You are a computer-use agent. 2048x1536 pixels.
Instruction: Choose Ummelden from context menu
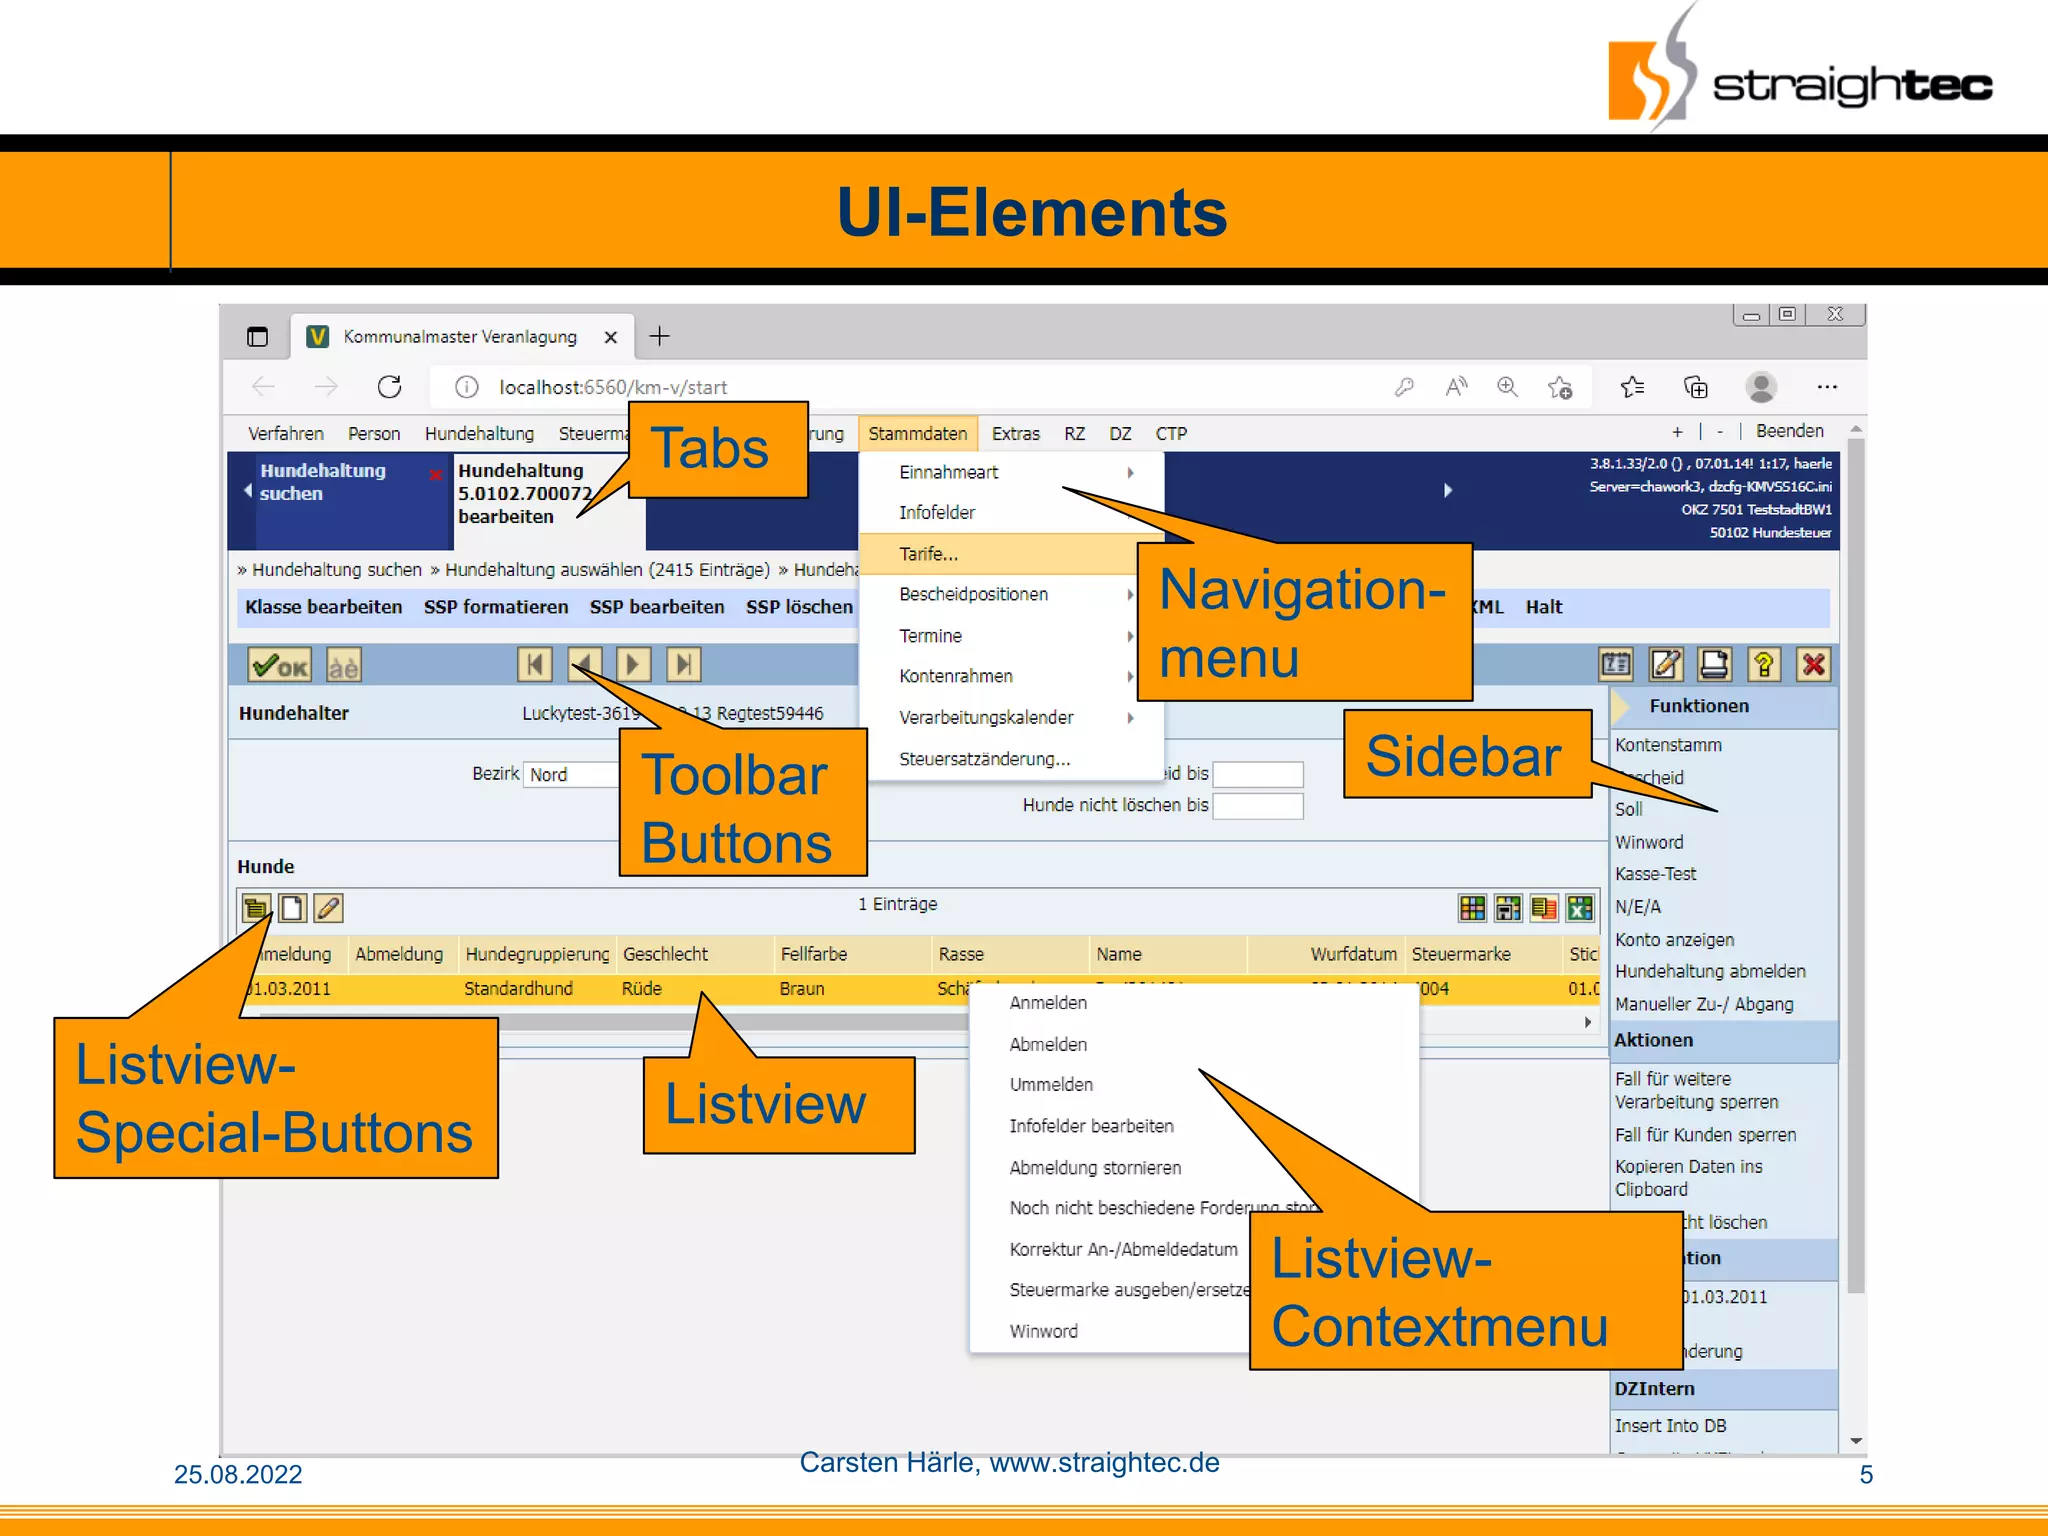1051,1085
